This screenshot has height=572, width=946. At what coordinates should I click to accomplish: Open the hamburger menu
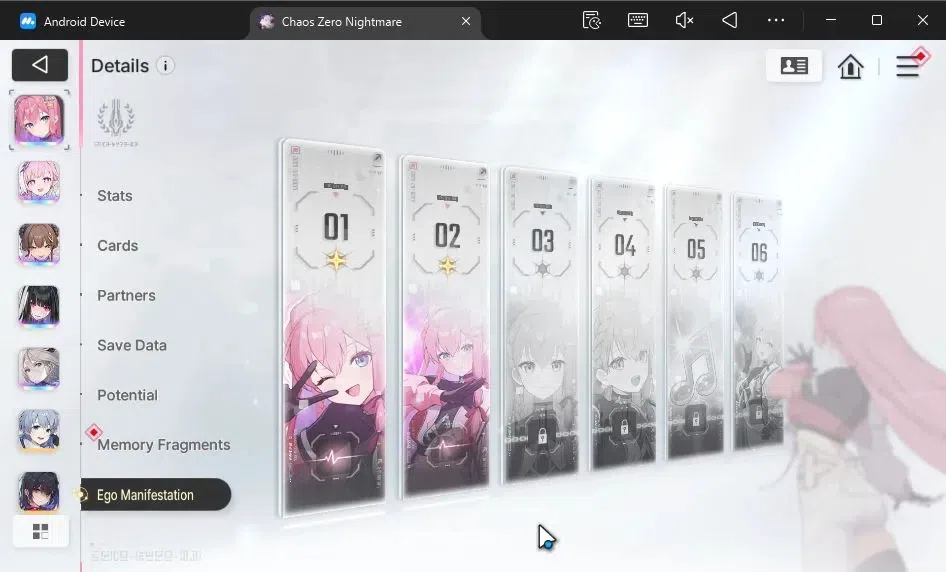(x=907, y=66)
